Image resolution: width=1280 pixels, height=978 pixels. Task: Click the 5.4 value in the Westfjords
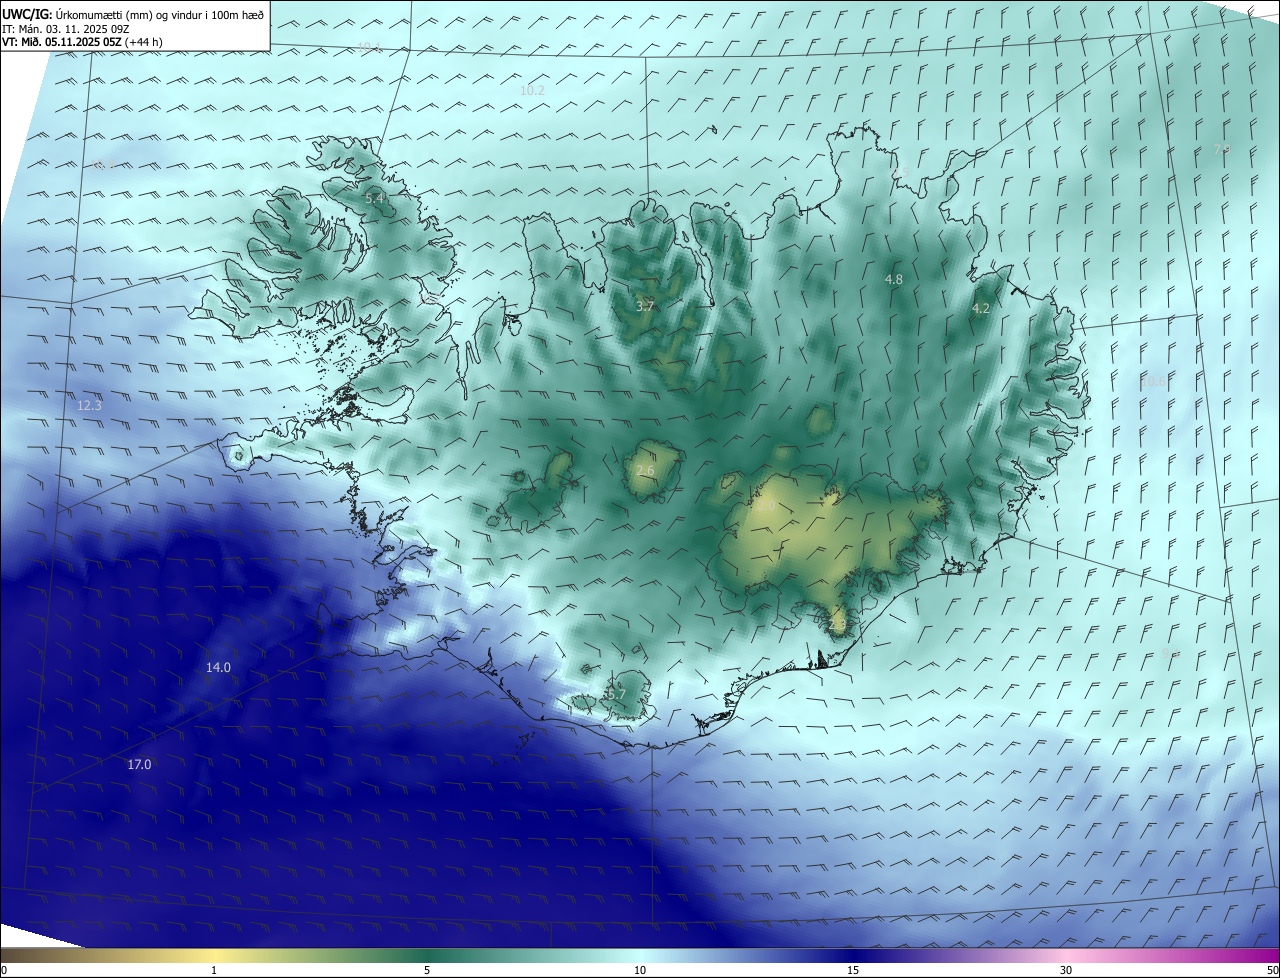tap(374, 199)
